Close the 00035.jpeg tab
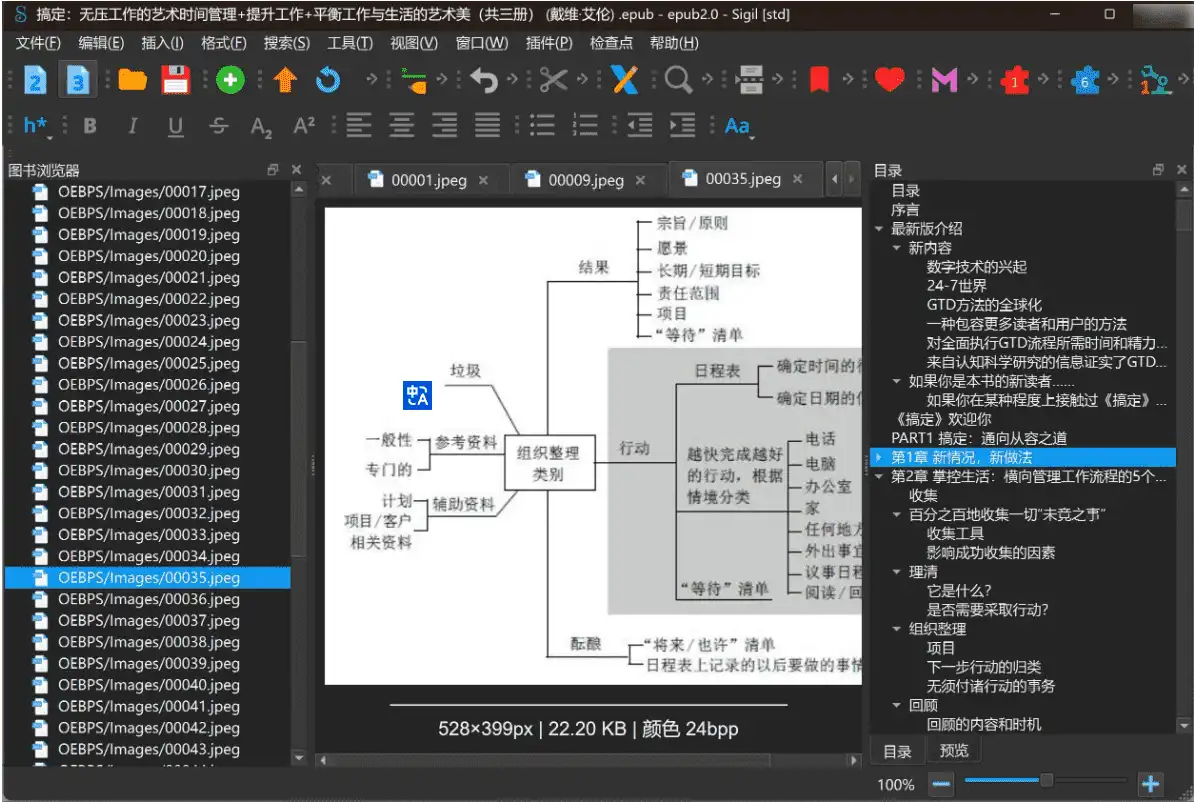Screen dimensions: 1194x802 coord(797,179)
